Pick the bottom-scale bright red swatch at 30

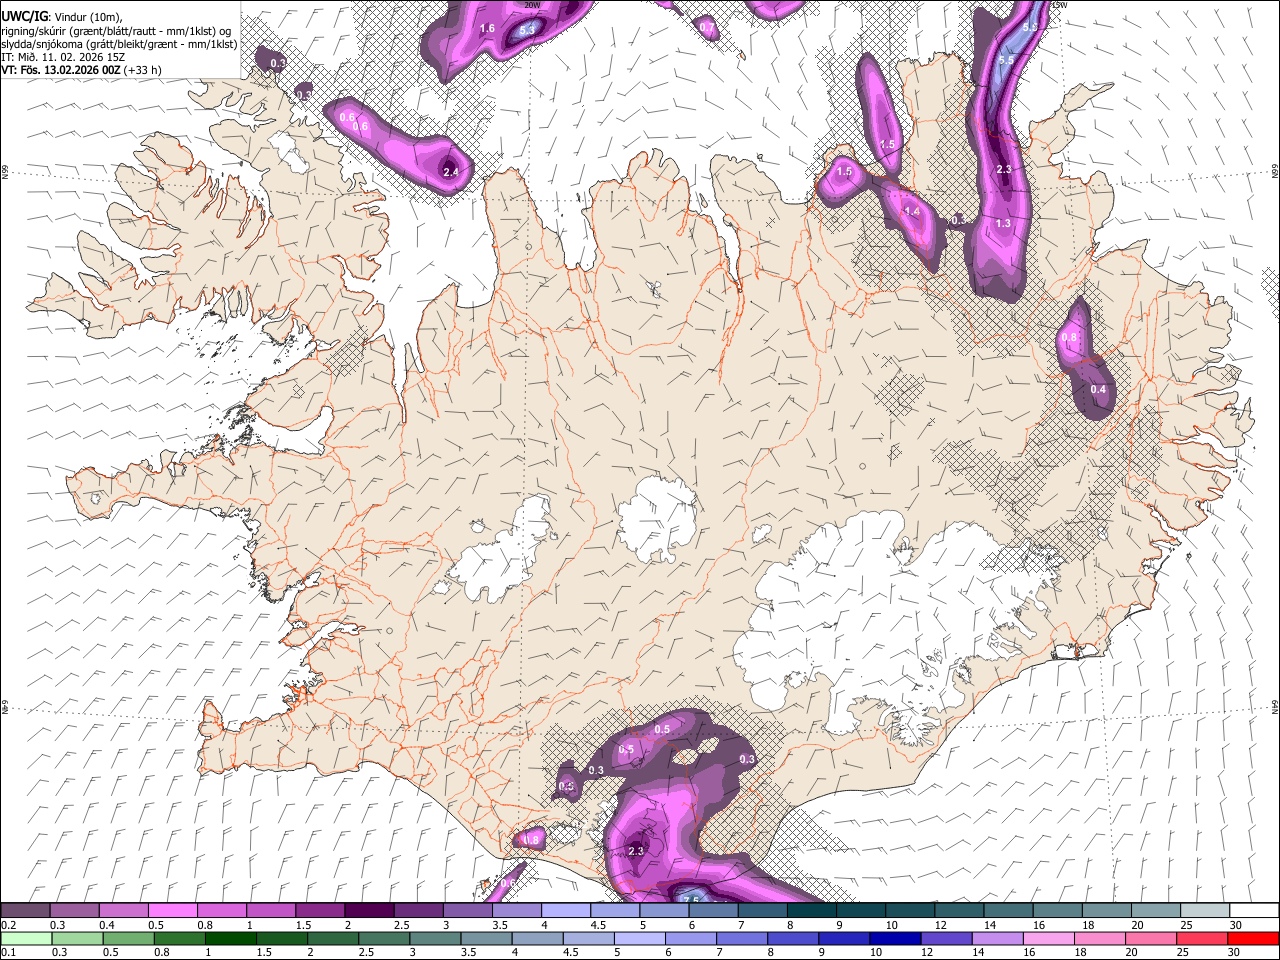point(1253,939)
